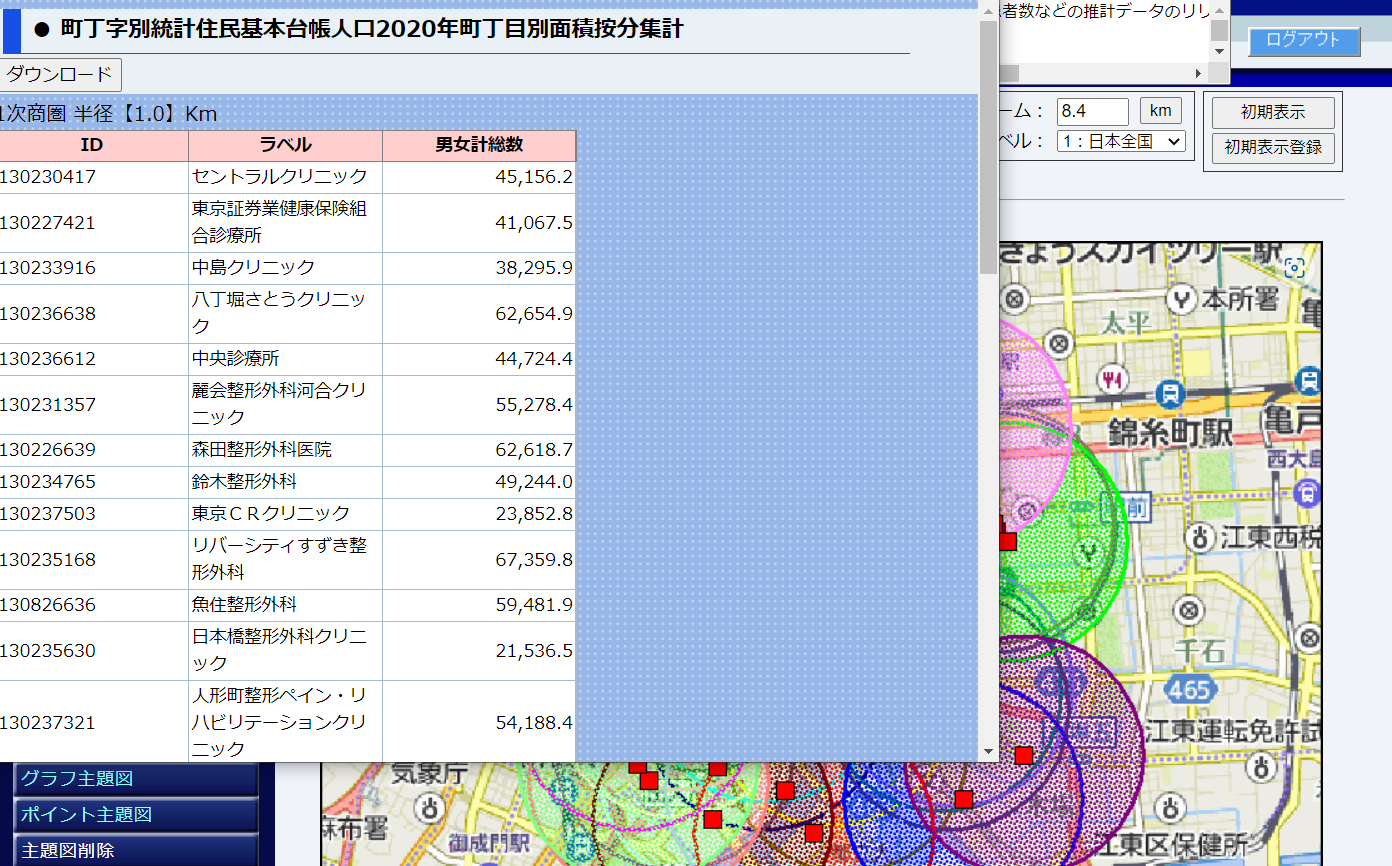Click the ラベル column header
Image resolution: width=1392 pixels, height=866 pixels.
pos(285,146)
